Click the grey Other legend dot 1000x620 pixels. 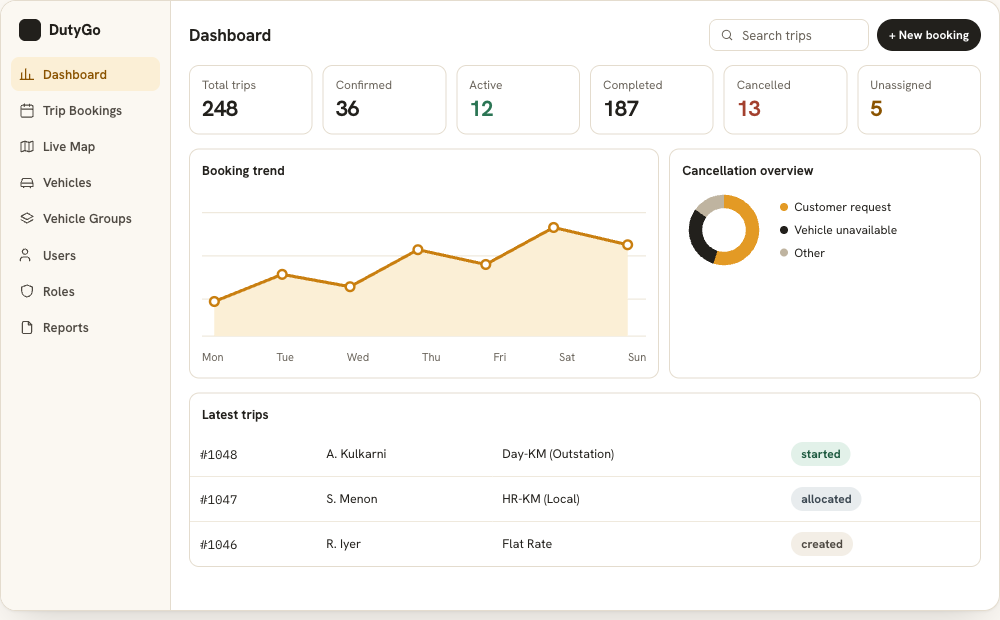pos(784,253)
